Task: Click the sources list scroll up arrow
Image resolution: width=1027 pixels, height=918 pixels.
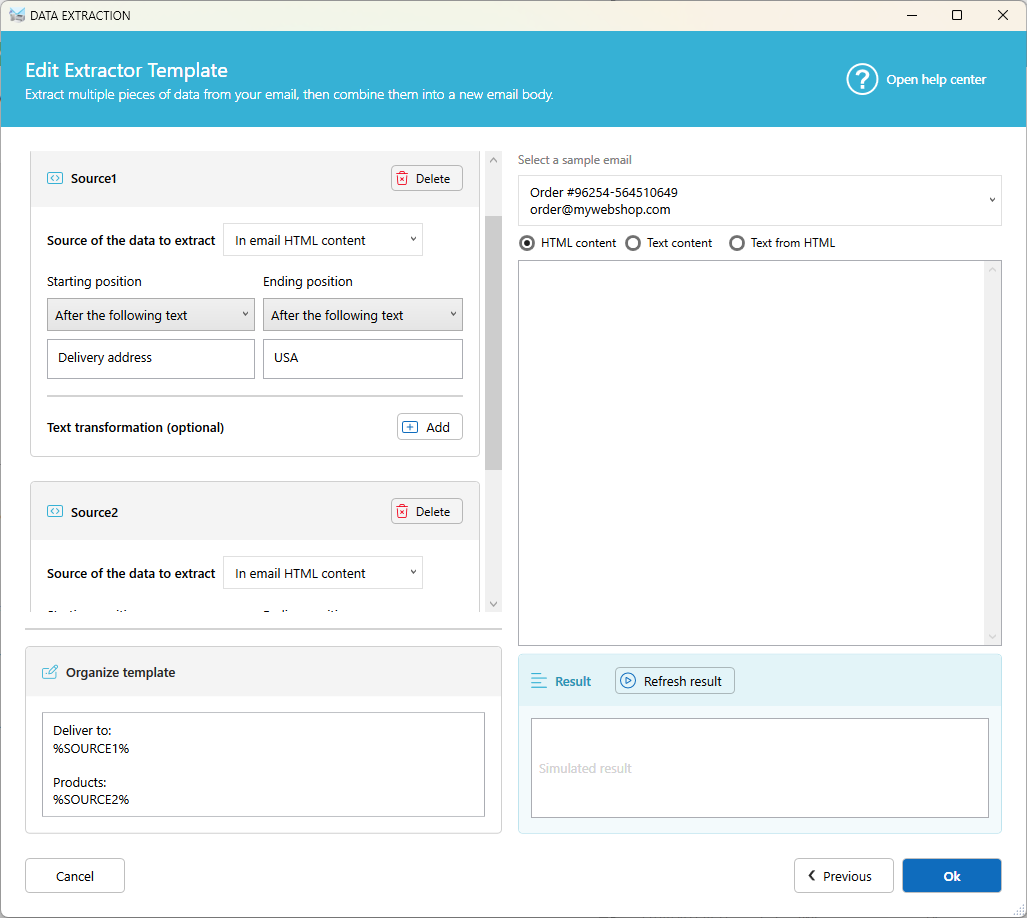Action: click(494, 159)
